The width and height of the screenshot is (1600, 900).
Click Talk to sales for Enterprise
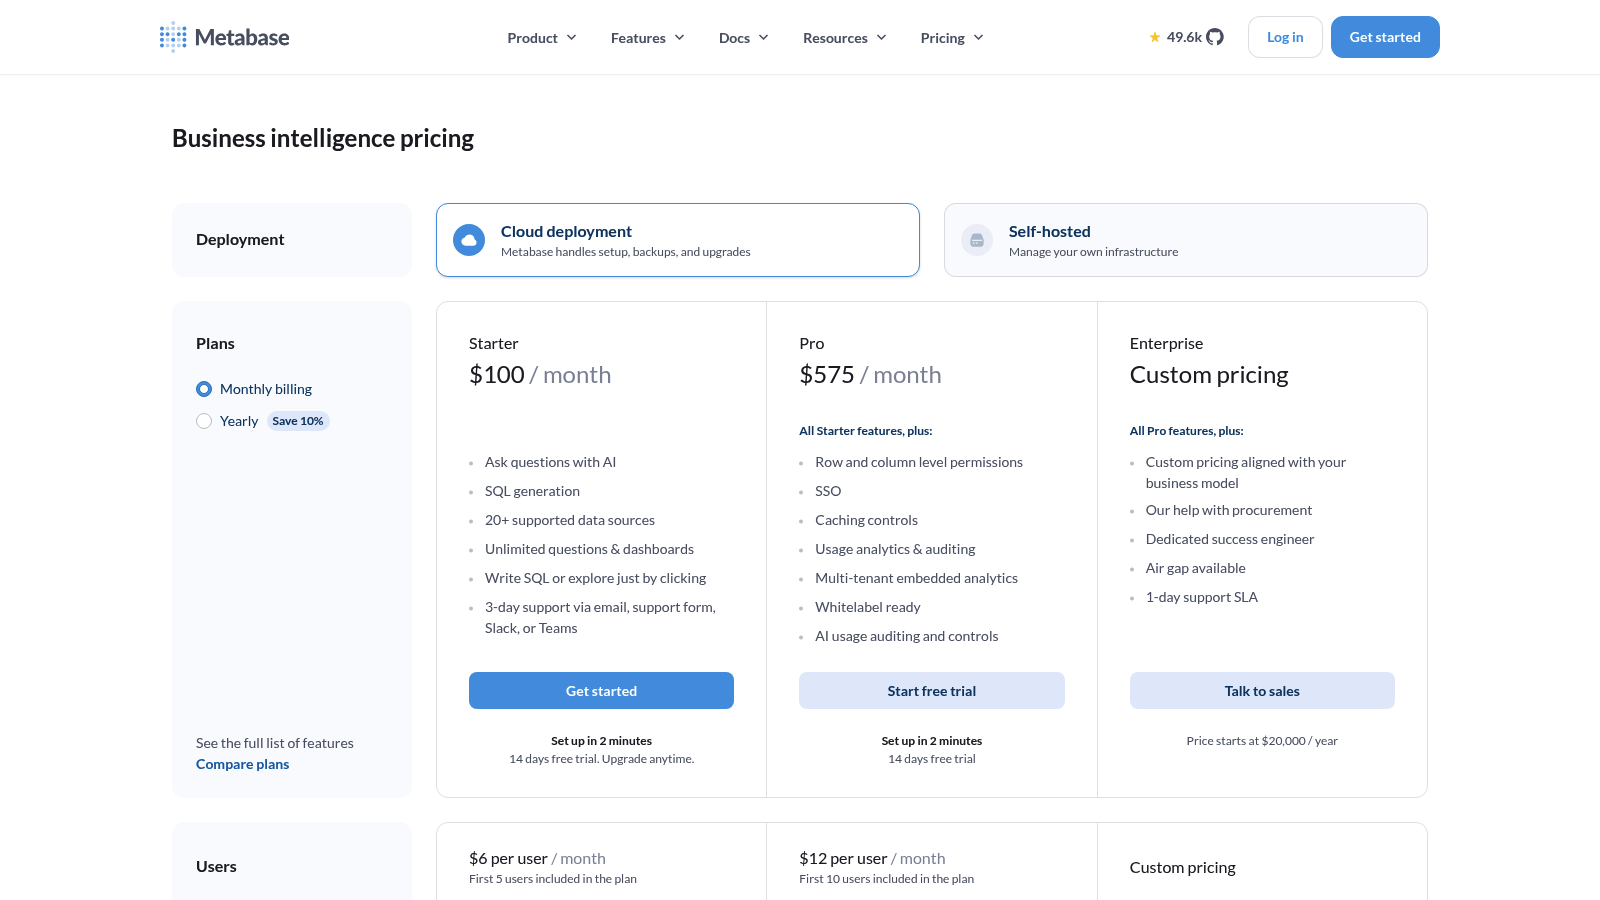click(x=1262, y=691)
